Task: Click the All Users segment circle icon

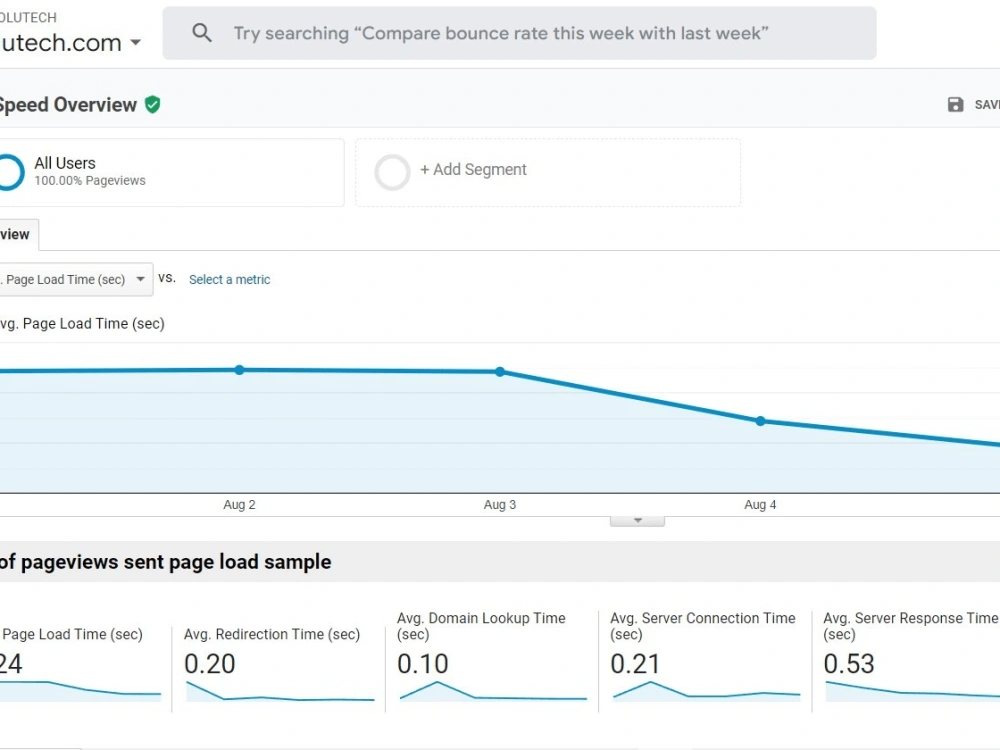Action: pyautogui.click(x=10, y=171)
